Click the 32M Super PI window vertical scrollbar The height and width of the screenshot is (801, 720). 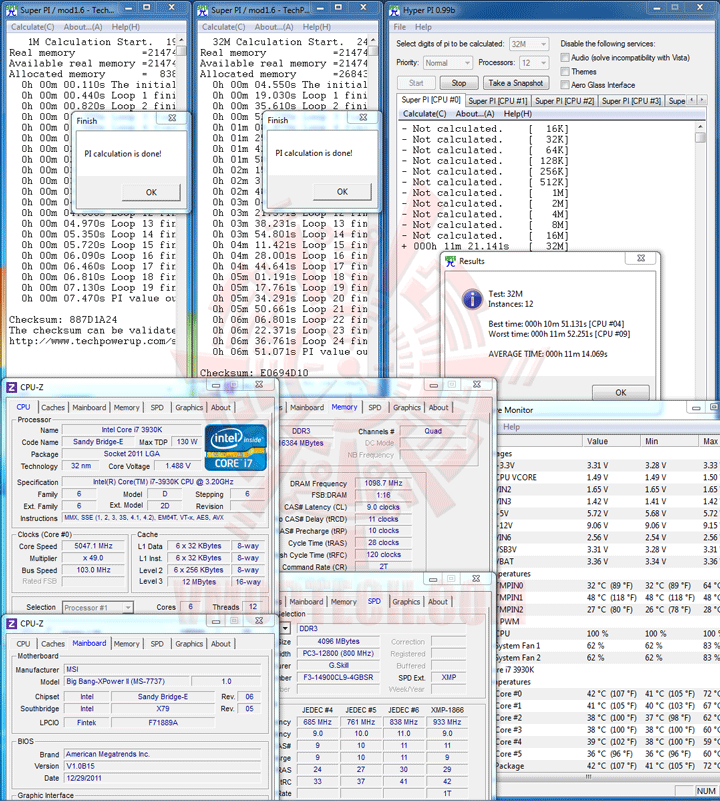pos(373,204)
